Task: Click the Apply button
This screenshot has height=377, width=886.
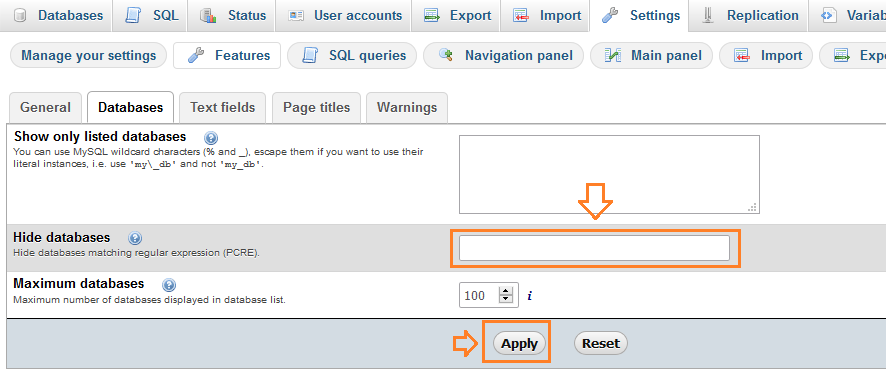Action: [519, 343]
